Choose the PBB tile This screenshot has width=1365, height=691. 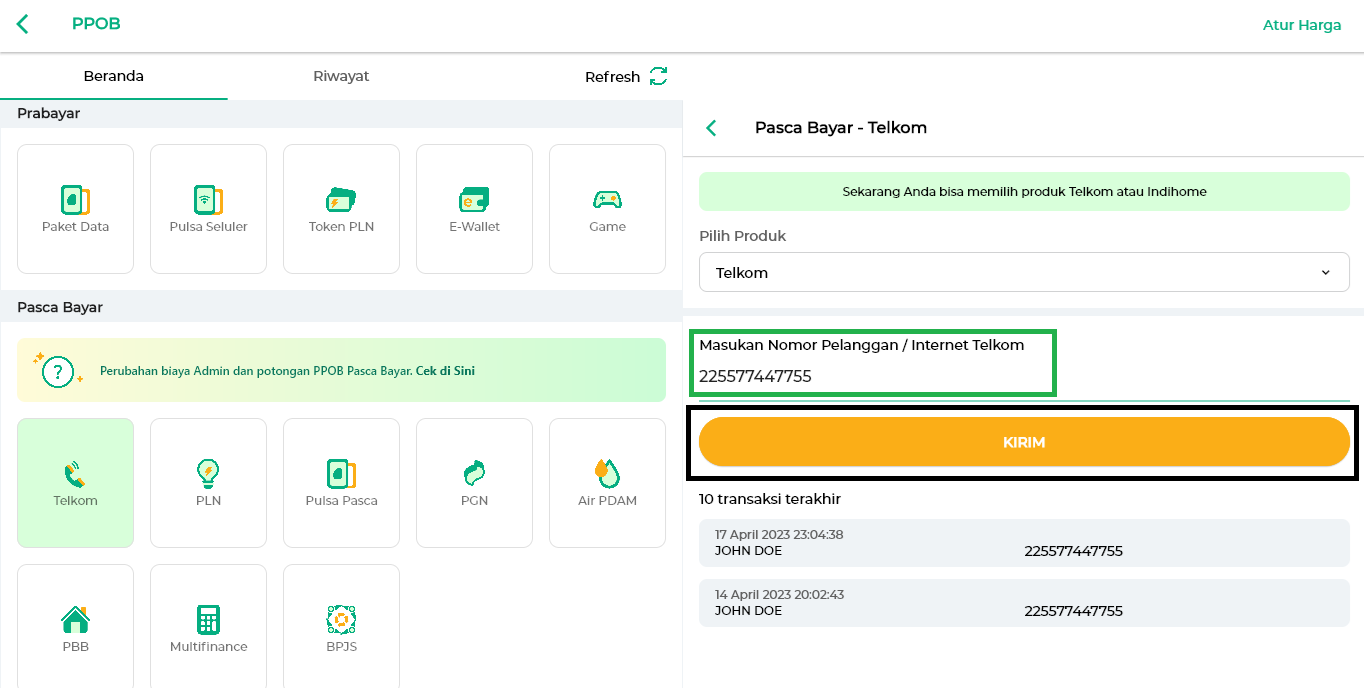point(75,627)
